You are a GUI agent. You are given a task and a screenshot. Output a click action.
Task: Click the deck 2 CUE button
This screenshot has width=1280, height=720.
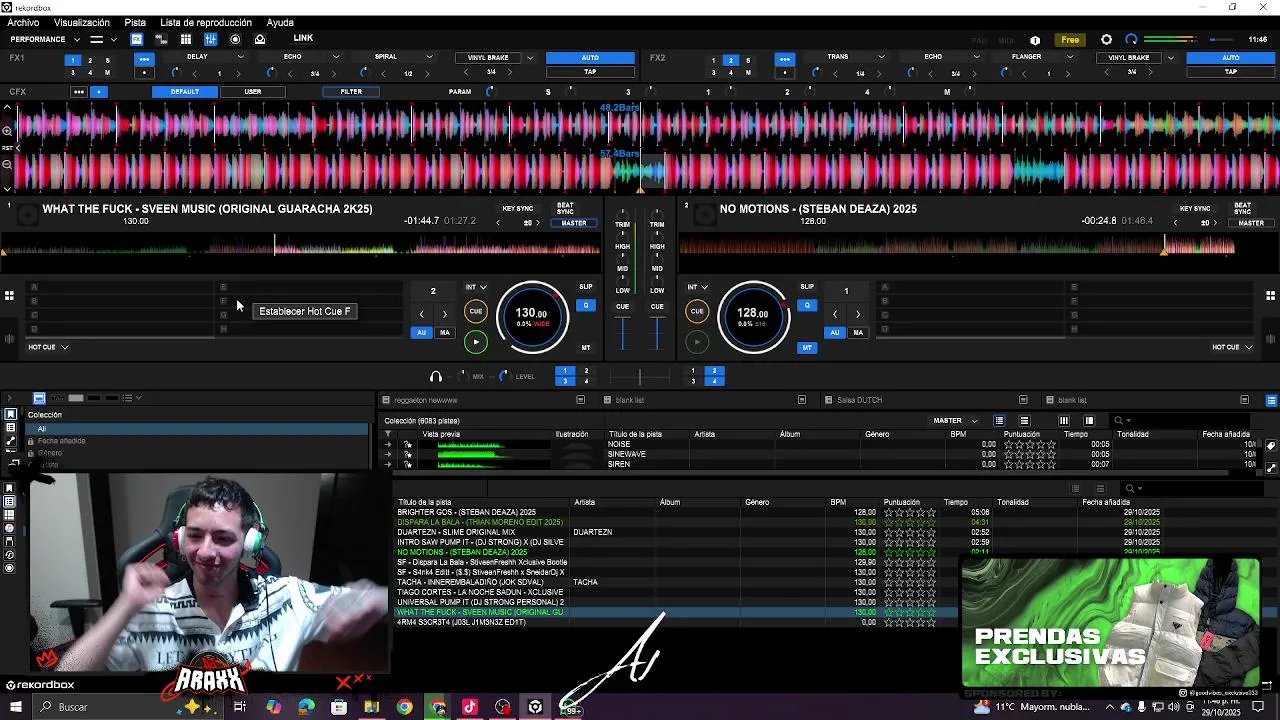(697, 311)
